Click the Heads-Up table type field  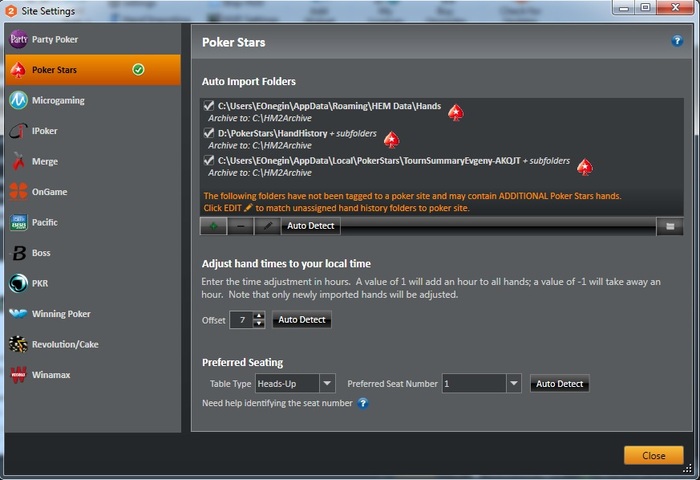(288, 384)
